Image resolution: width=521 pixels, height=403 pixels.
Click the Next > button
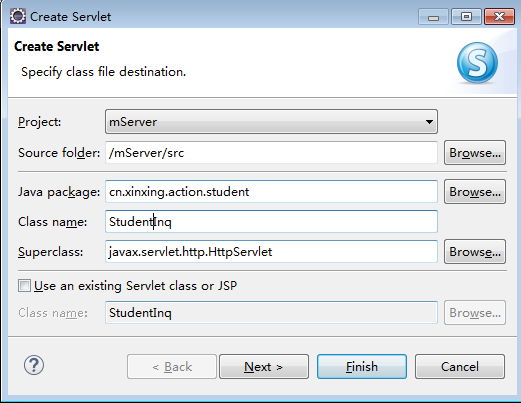click(x=264, y=367)
